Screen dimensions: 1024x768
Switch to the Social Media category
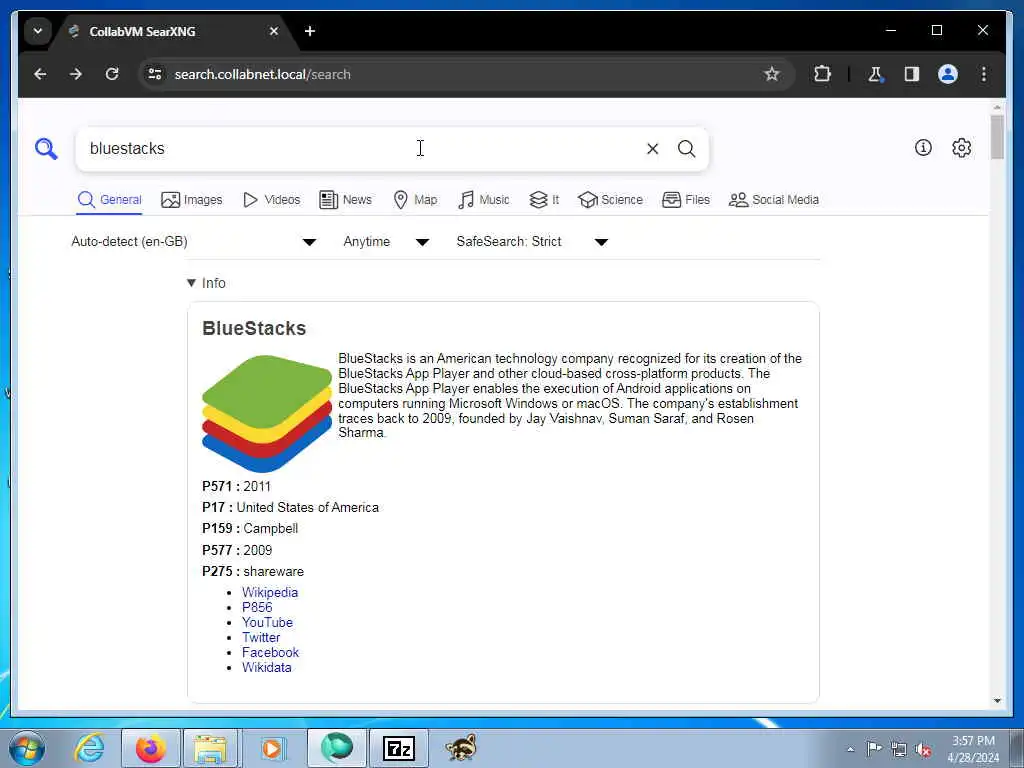773,200
